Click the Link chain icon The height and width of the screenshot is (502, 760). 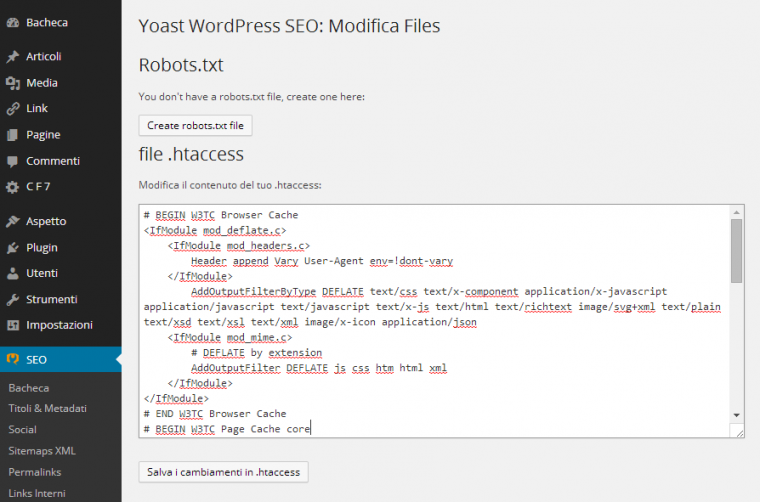(13, 109)
